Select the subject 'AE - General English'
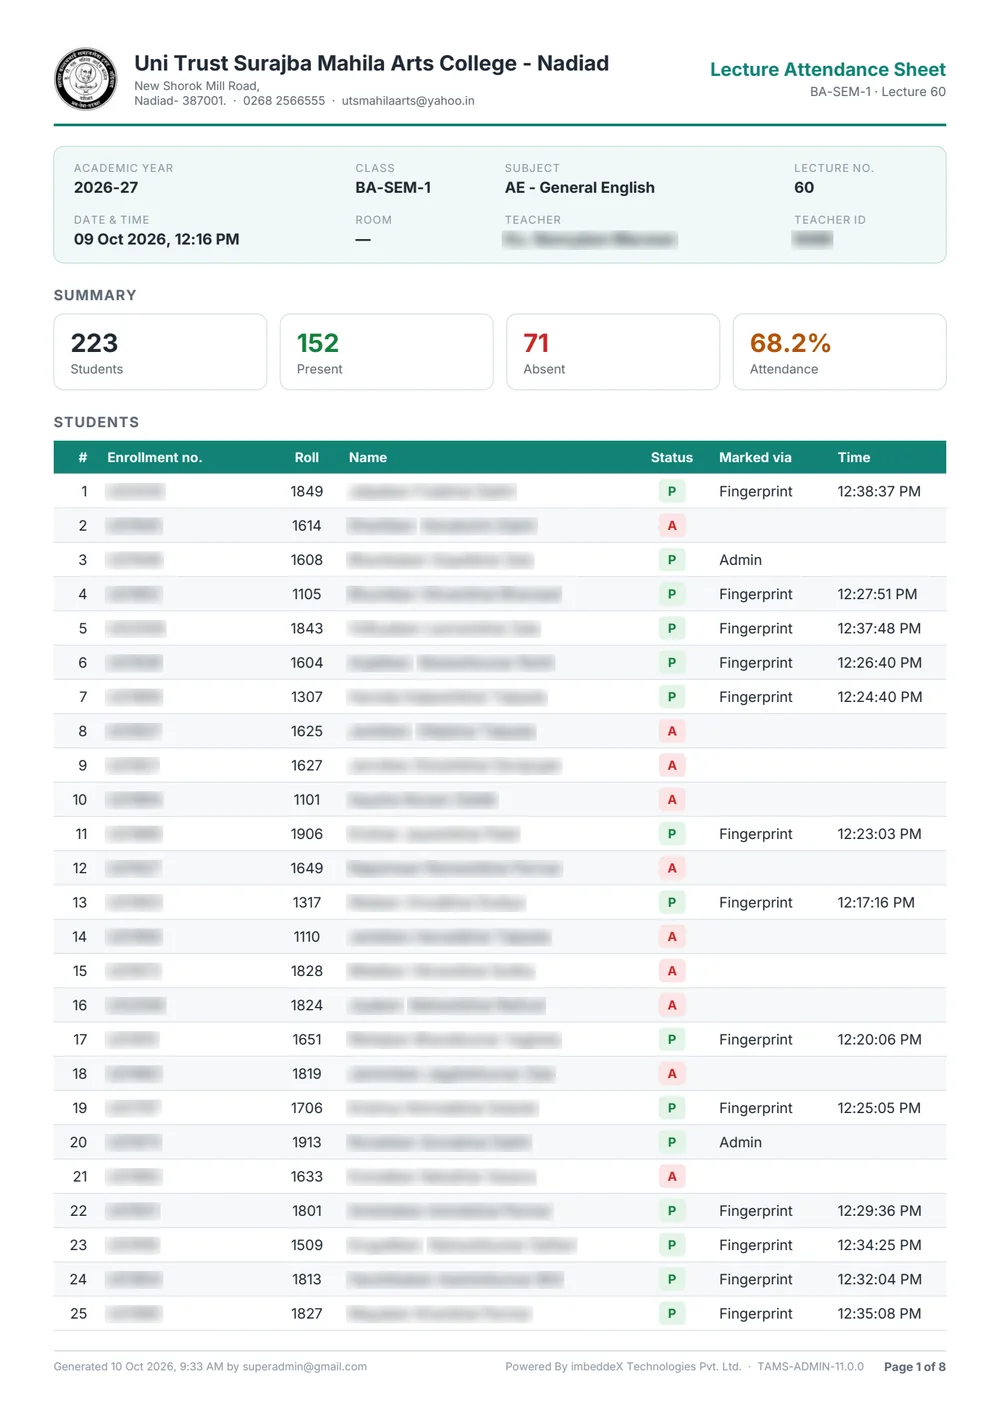1000x1414 pixels. 580,187
